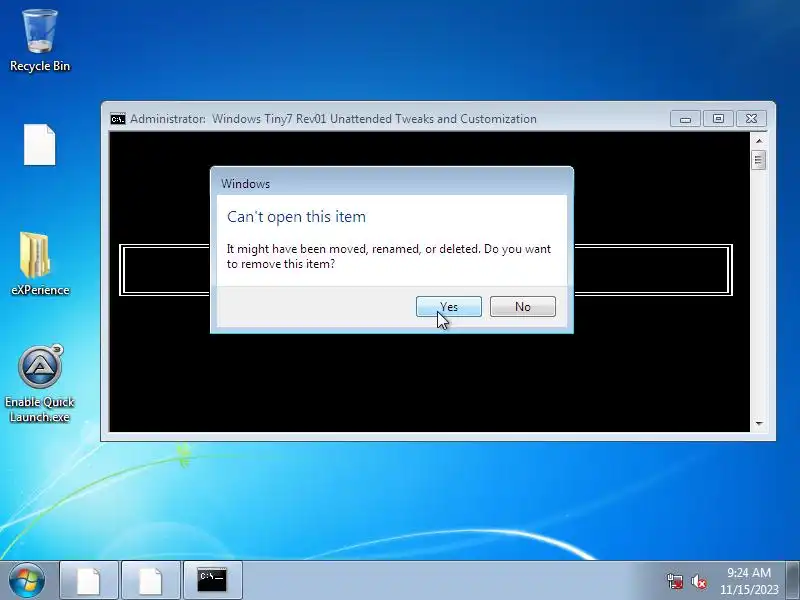This screenshot has height=600, width=800.
Task: Click Yes to remove the item
Action: coord(448,307)
